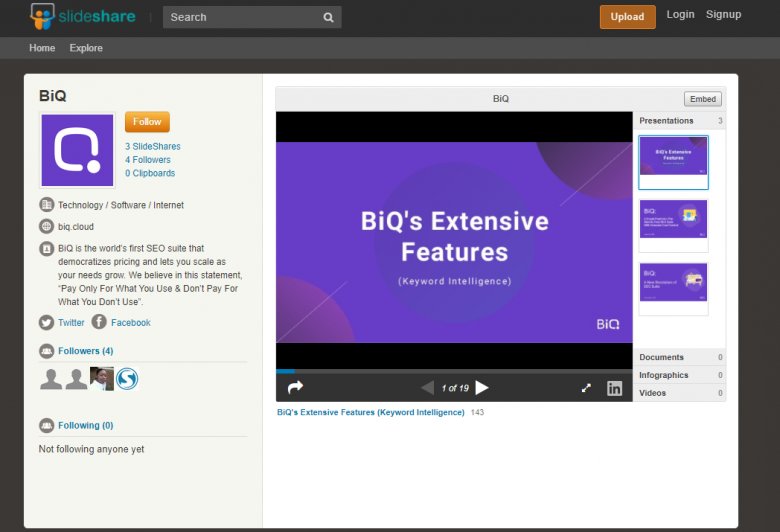Open the 4 Followers link

click(148, 160)
